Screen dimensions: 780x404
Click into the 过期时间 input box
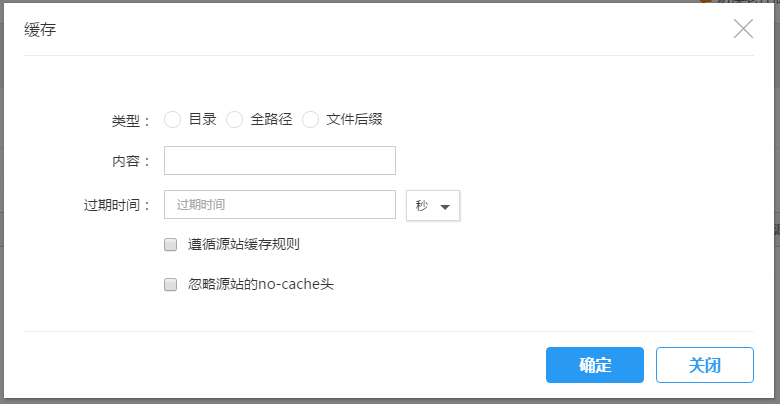tap(280, 204)
